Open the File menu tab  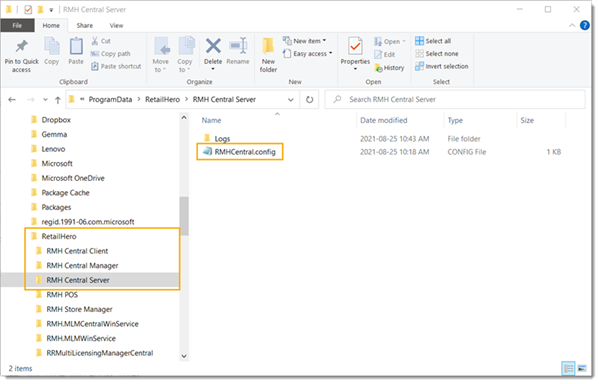(17, 25)
